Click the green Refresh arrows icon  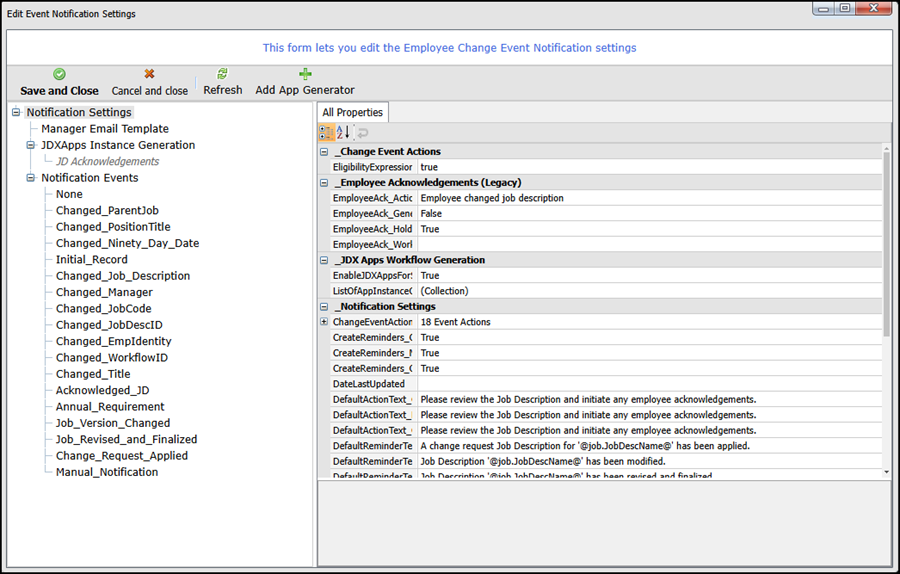(222, 74)
